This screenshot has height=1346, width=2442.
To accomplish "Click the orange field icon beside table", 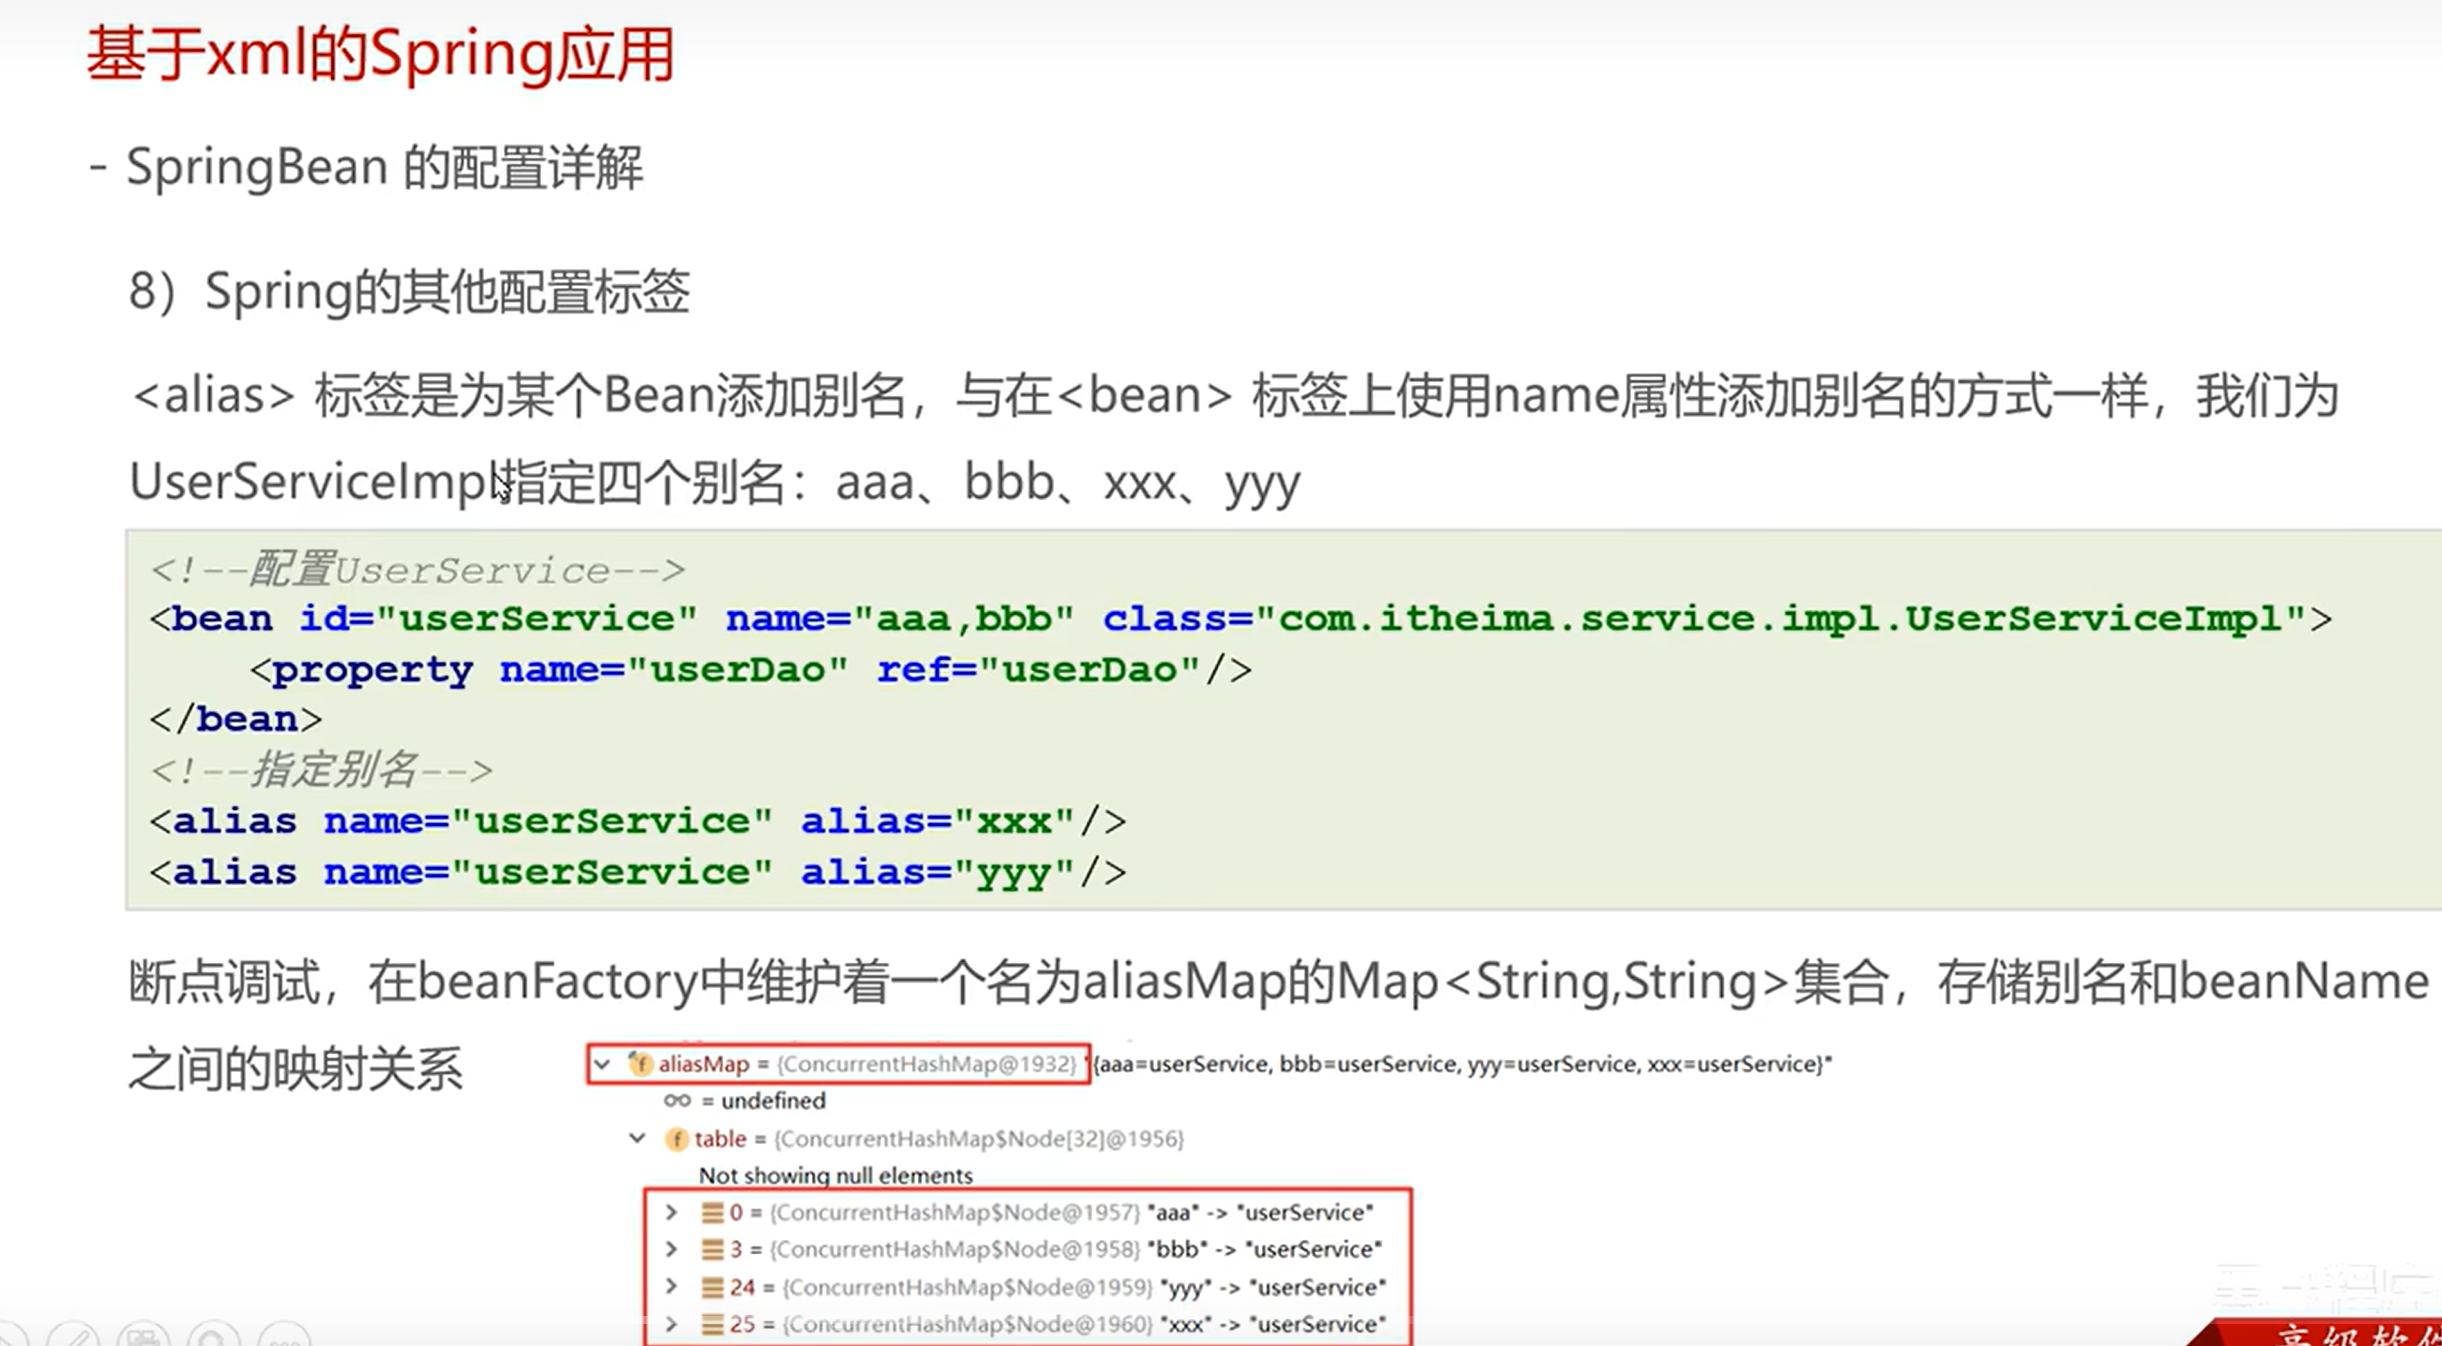I will tap(677, 1139).
